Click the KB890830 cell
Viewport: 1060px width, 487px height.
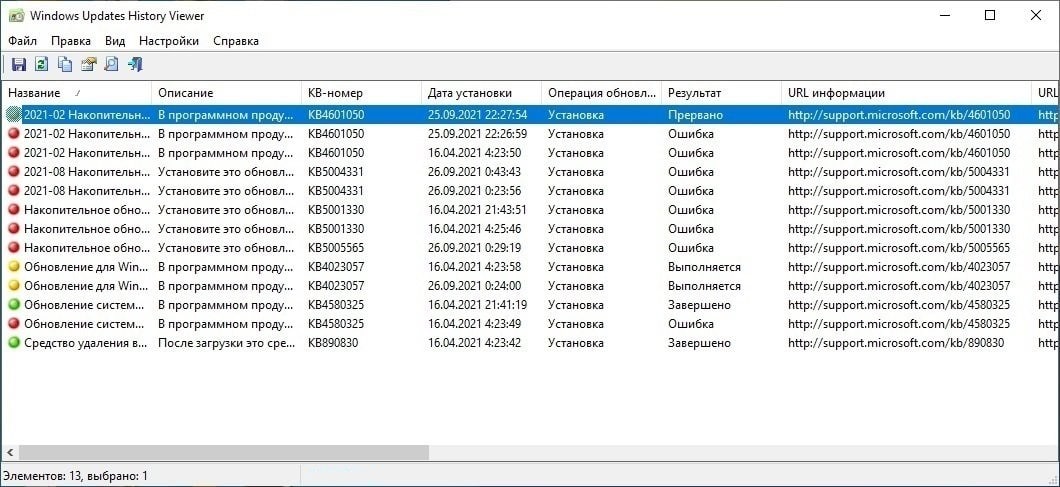[333, 343]
